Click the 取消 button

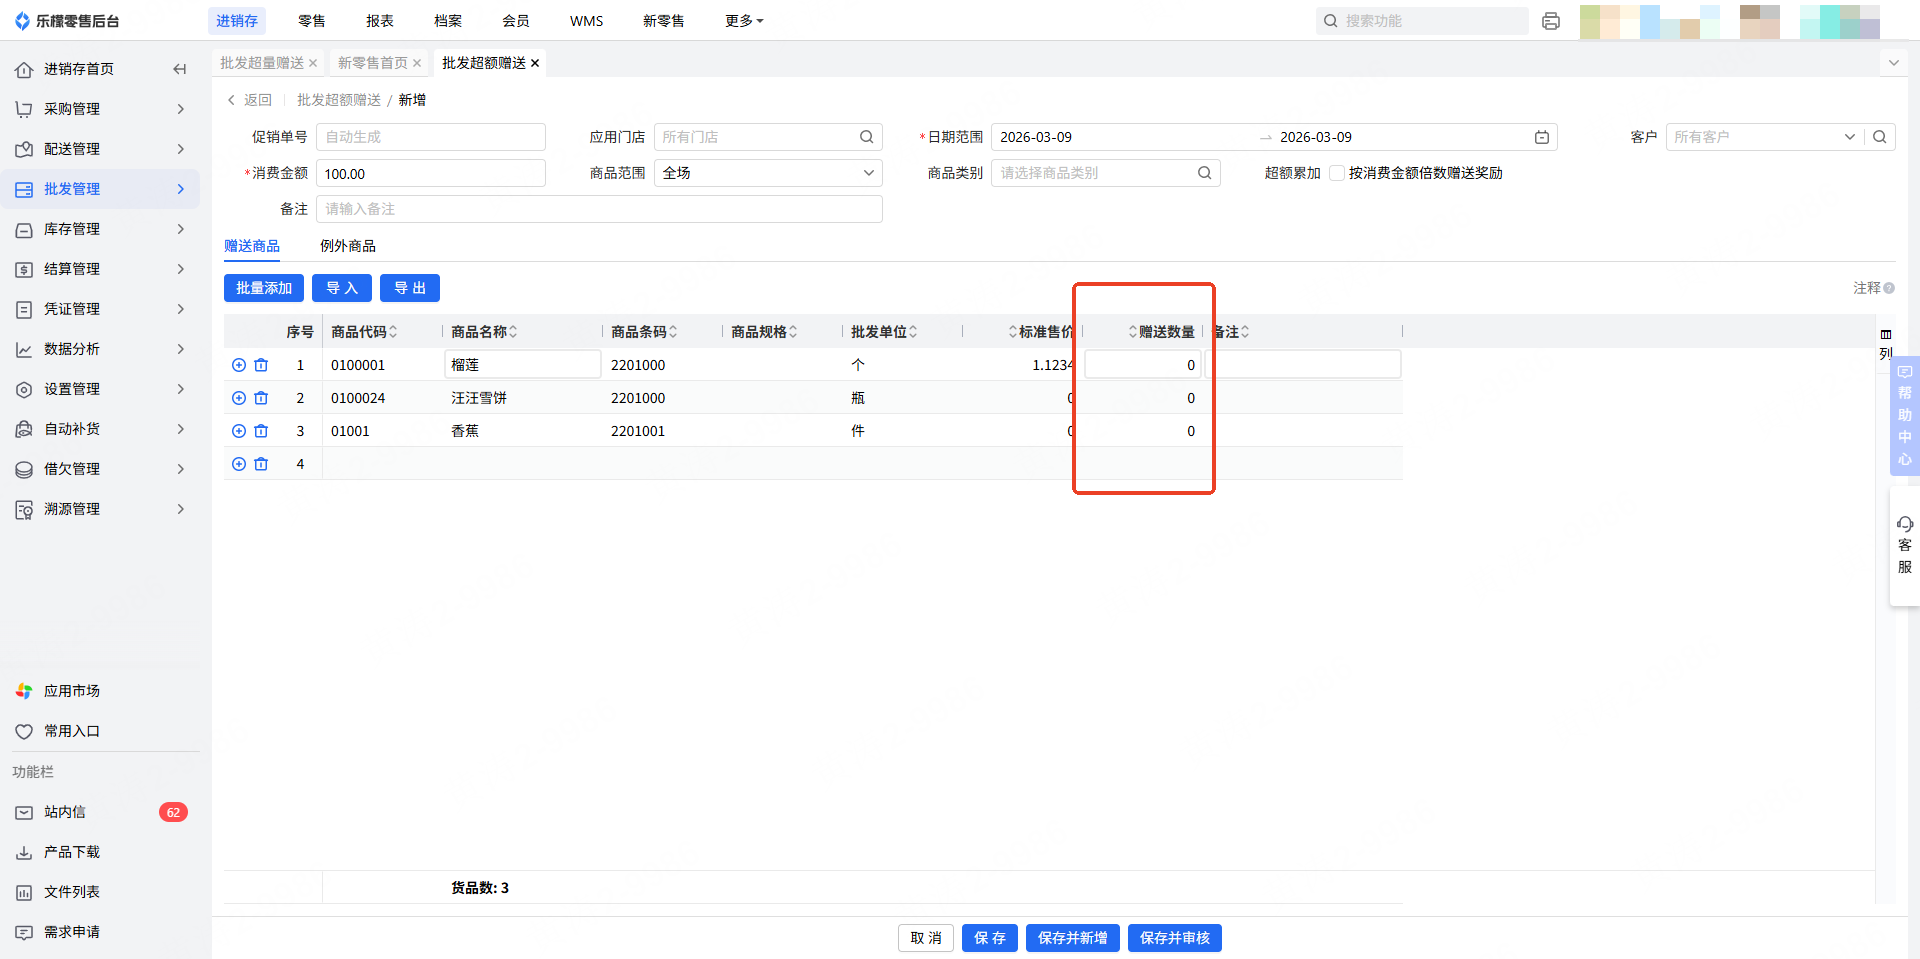pos(926,938)
